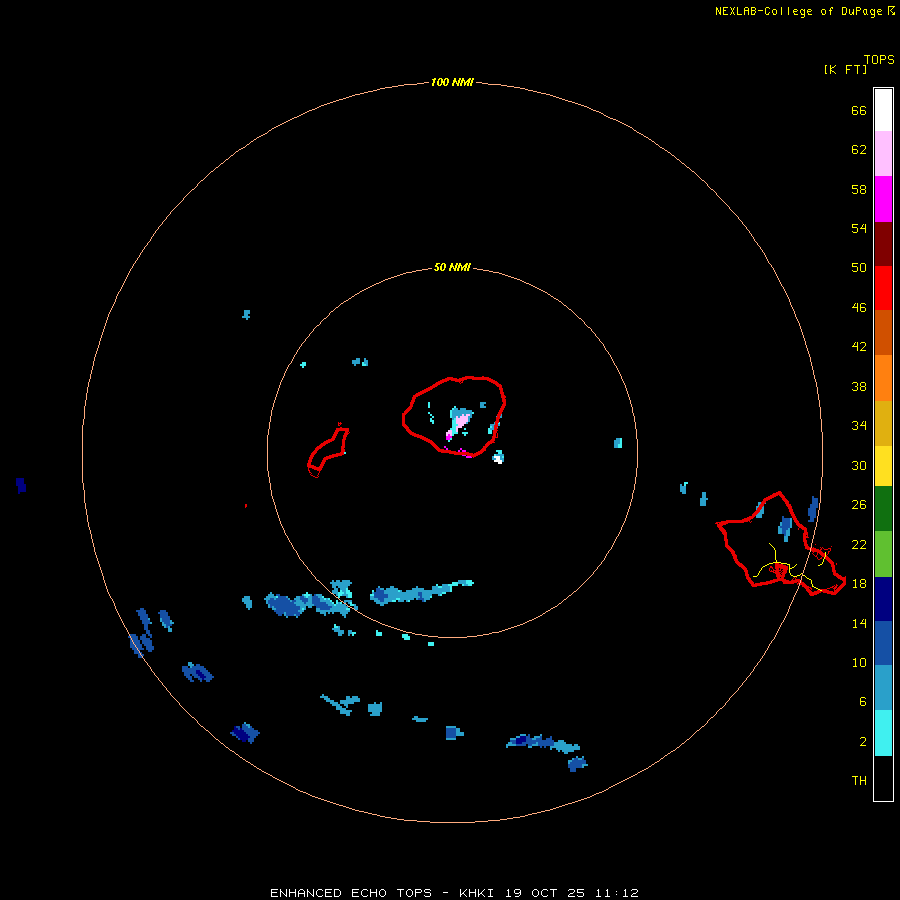Viewport: 900px width, 900px height.
Task: Click the legend value "26"
Action: pyautogui.click(x=859, y=505)
